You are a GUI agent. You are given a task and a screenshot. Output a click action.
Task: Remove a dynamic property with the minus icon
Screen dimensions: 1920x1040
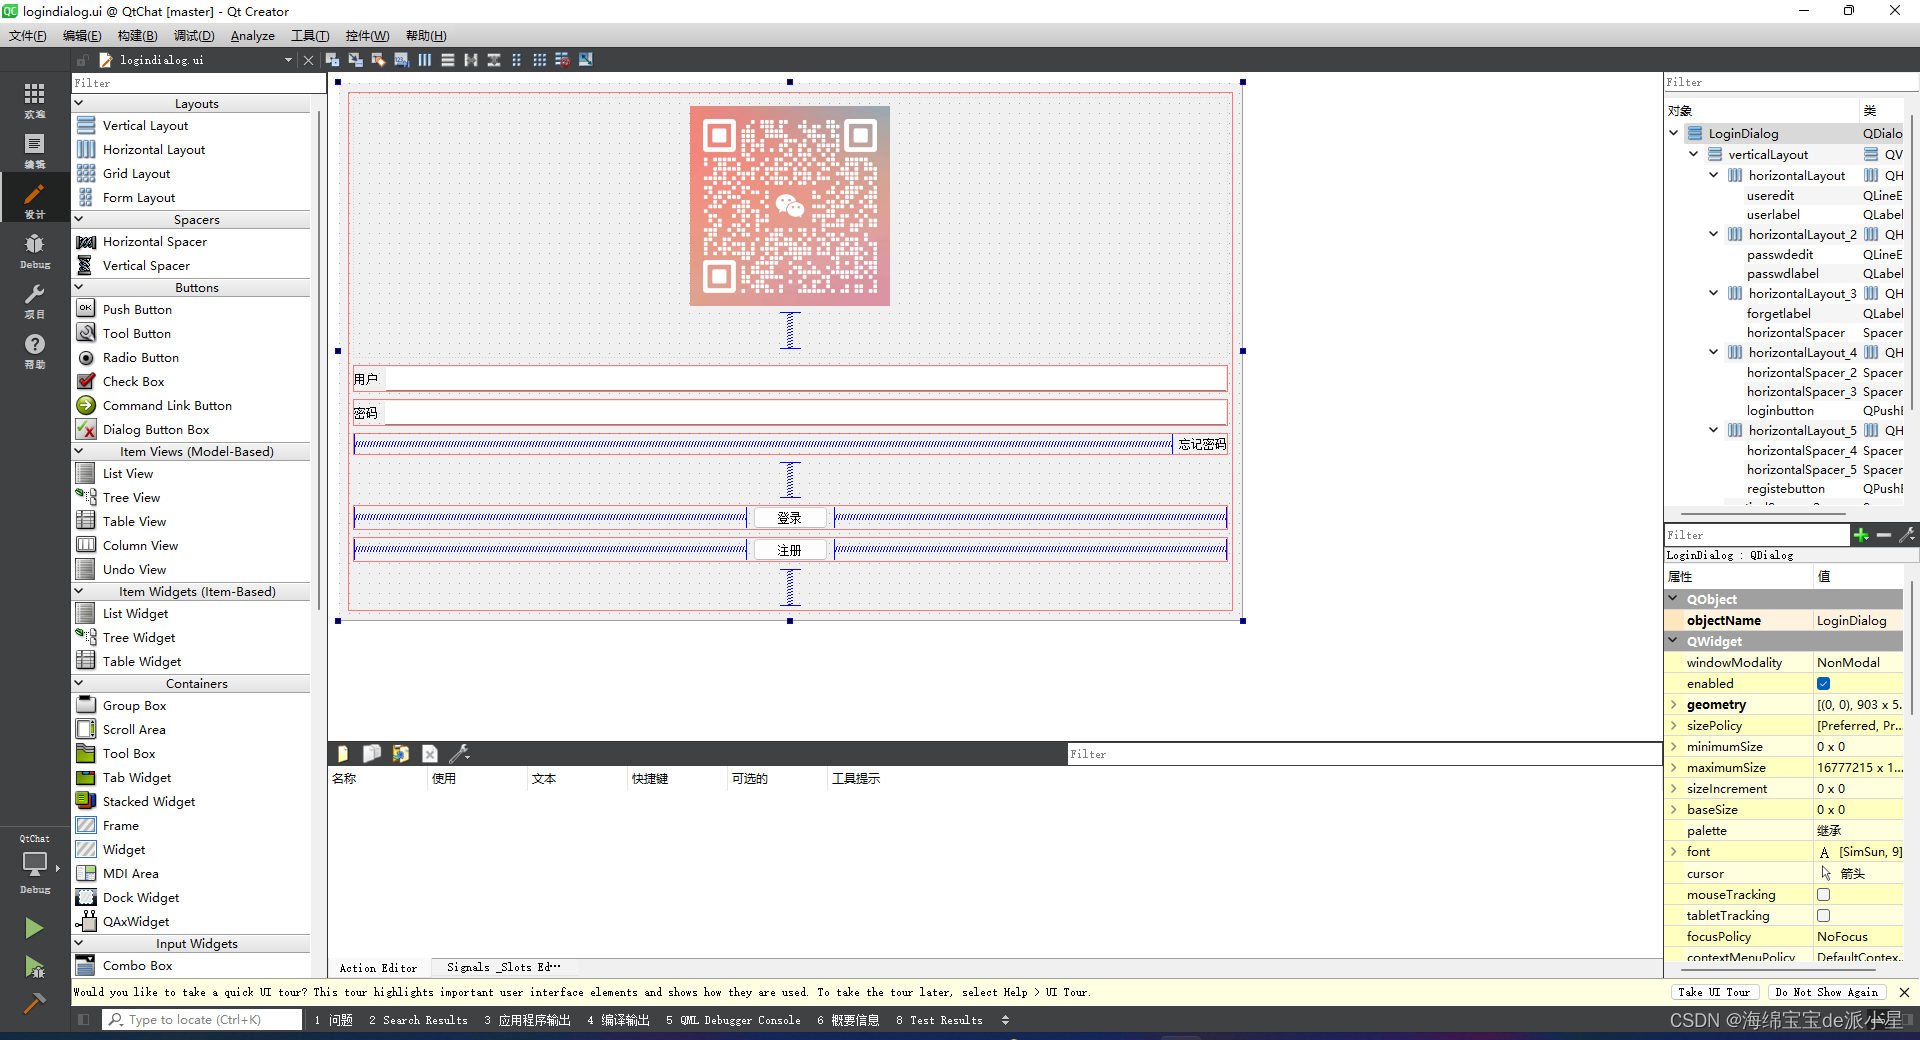coord(1884,535)
